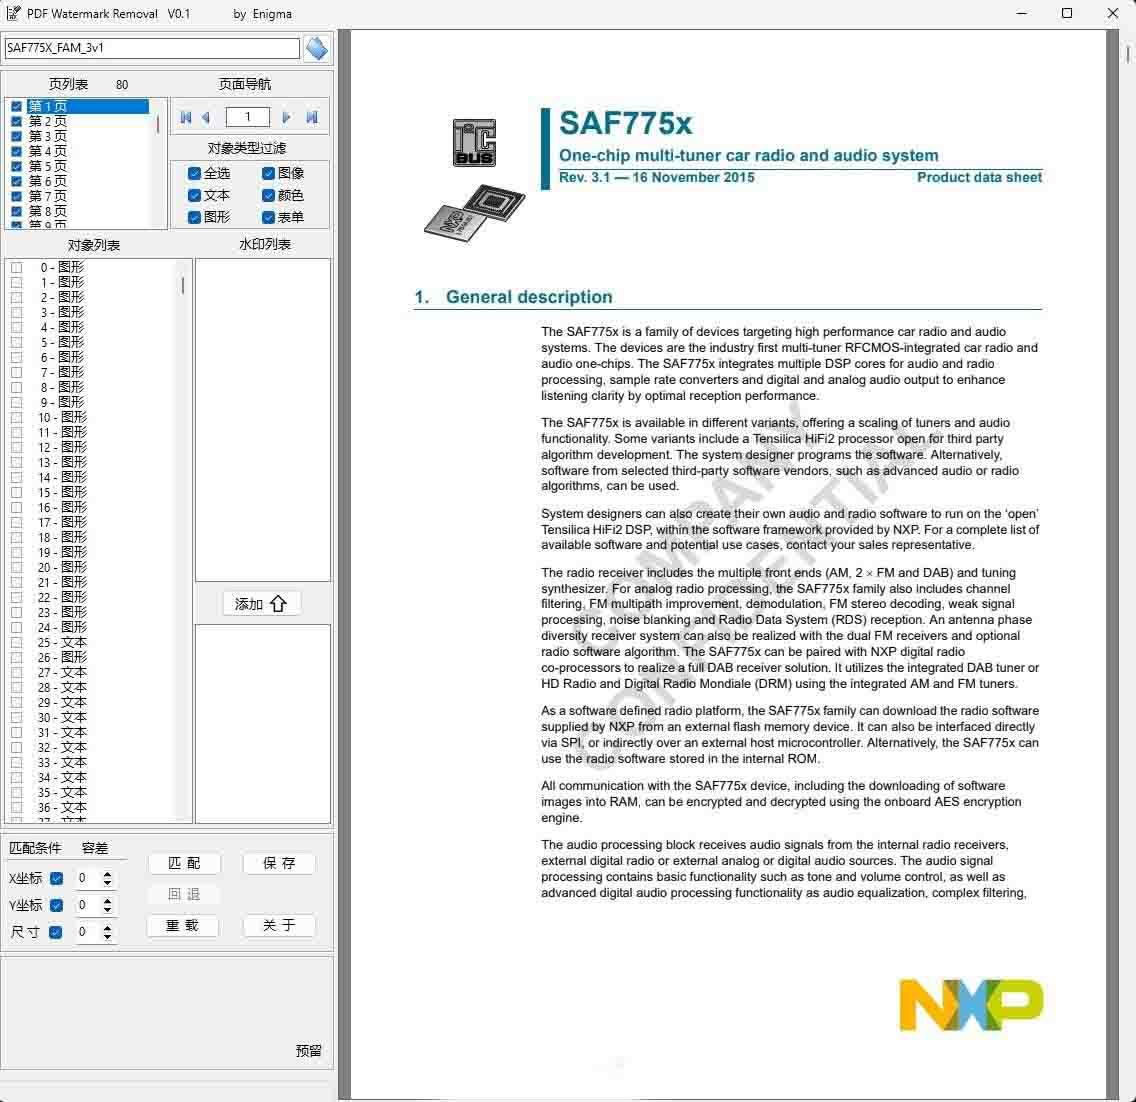Image resolution: width=1136 pixels, height=1102 pixels.
Task: Jump to first page navigation arrow
Action: point(185,117)
